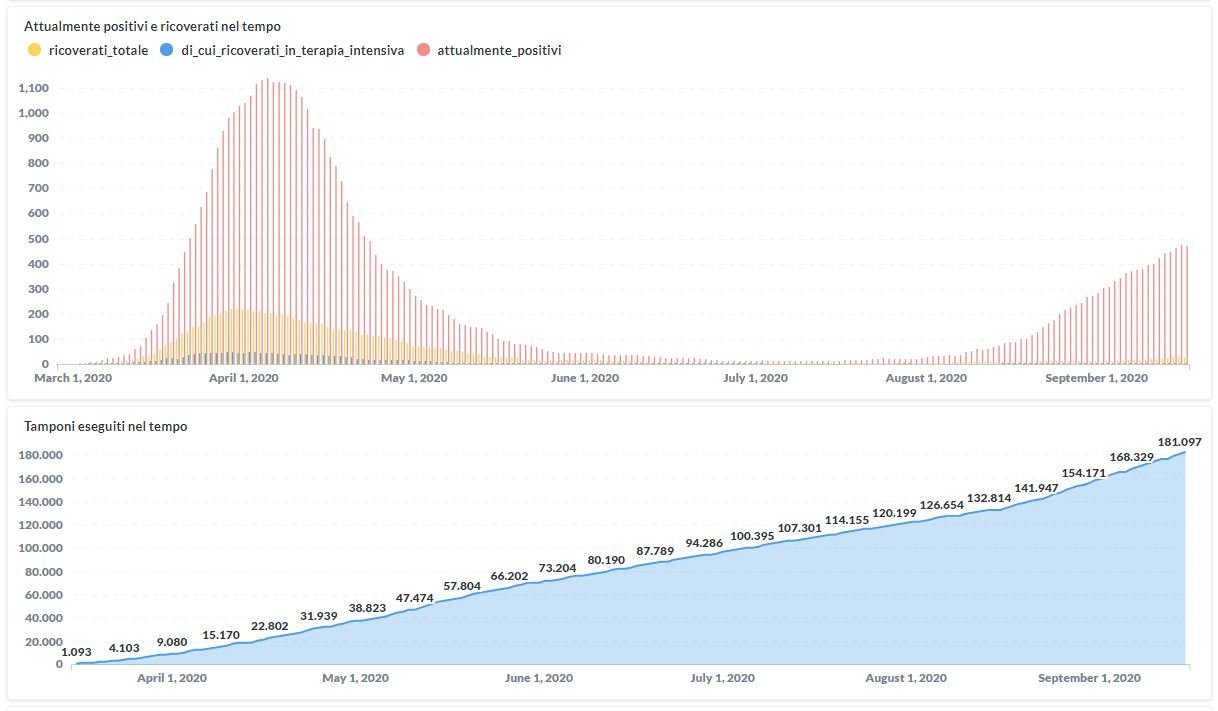Click 'March 1, 2020' on the top chart axis
This screenshot has width=1218, height=711.
[73, 378]
